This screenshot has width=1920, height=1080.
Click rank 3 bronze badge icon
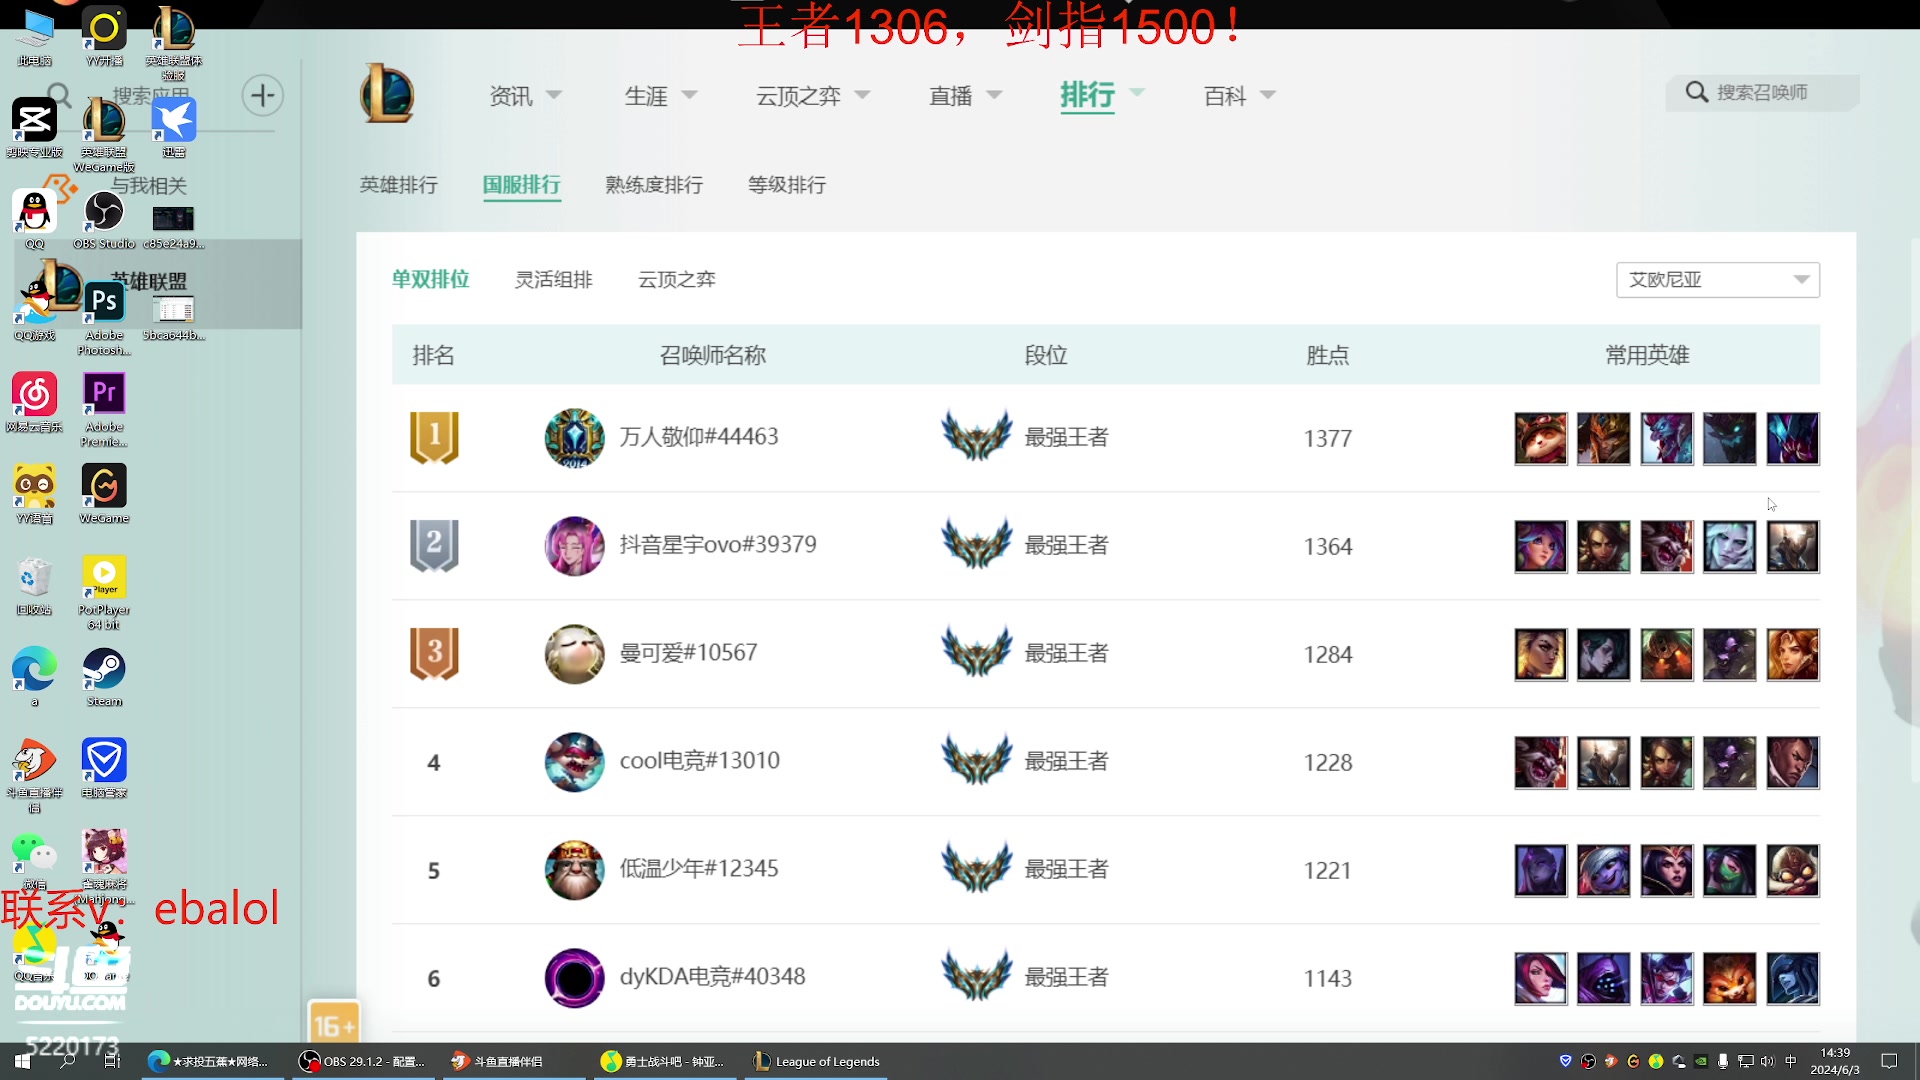[434, 654]
